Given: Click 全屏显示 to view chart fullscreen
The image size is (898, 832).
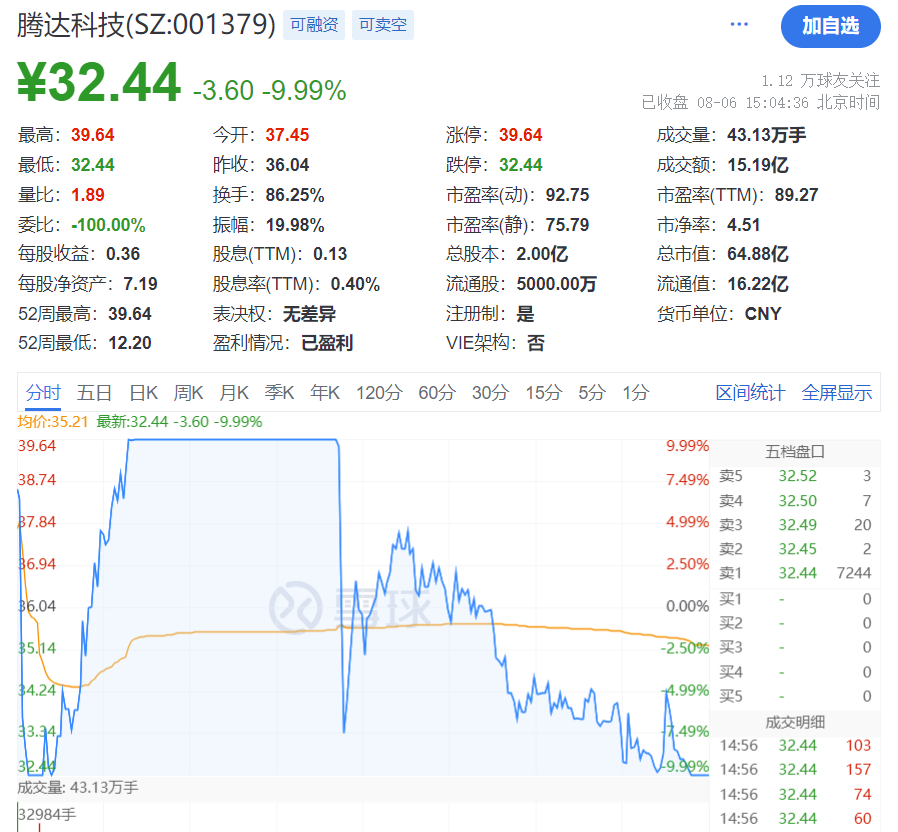Looking at the screenshot, I should 836,393.
